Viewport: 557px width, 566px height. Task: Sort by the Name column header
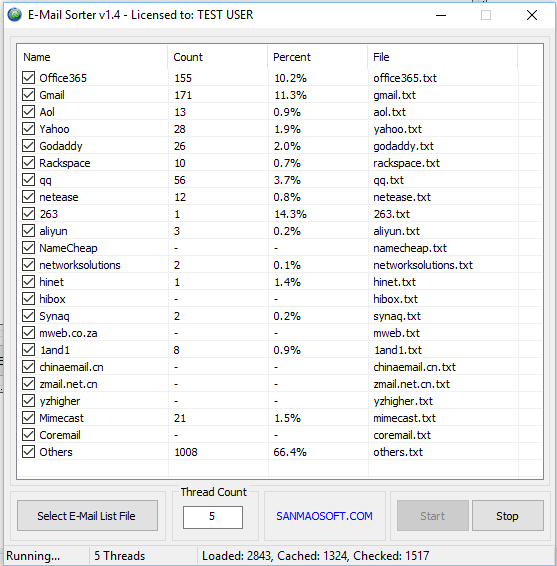pos(92,57)
